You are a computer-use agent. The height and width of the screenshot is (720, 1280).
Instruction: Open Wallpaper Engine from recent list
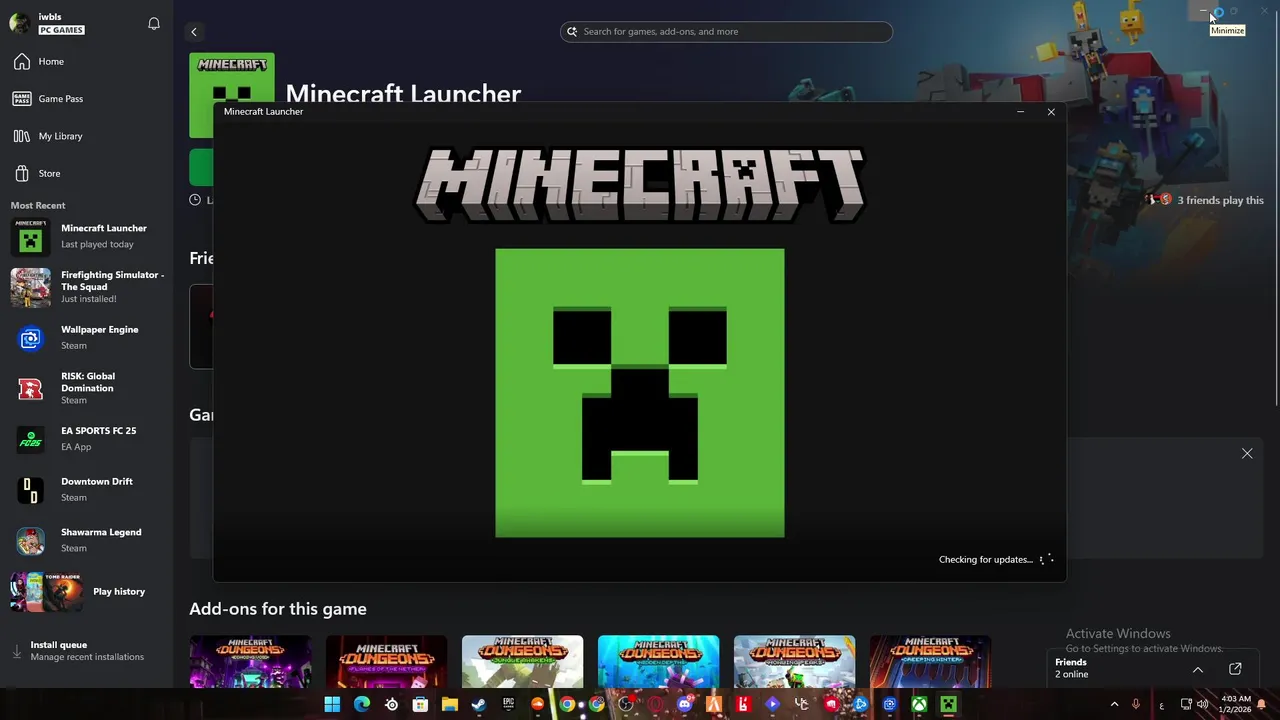pyautogui.click(x=86, y=338)
